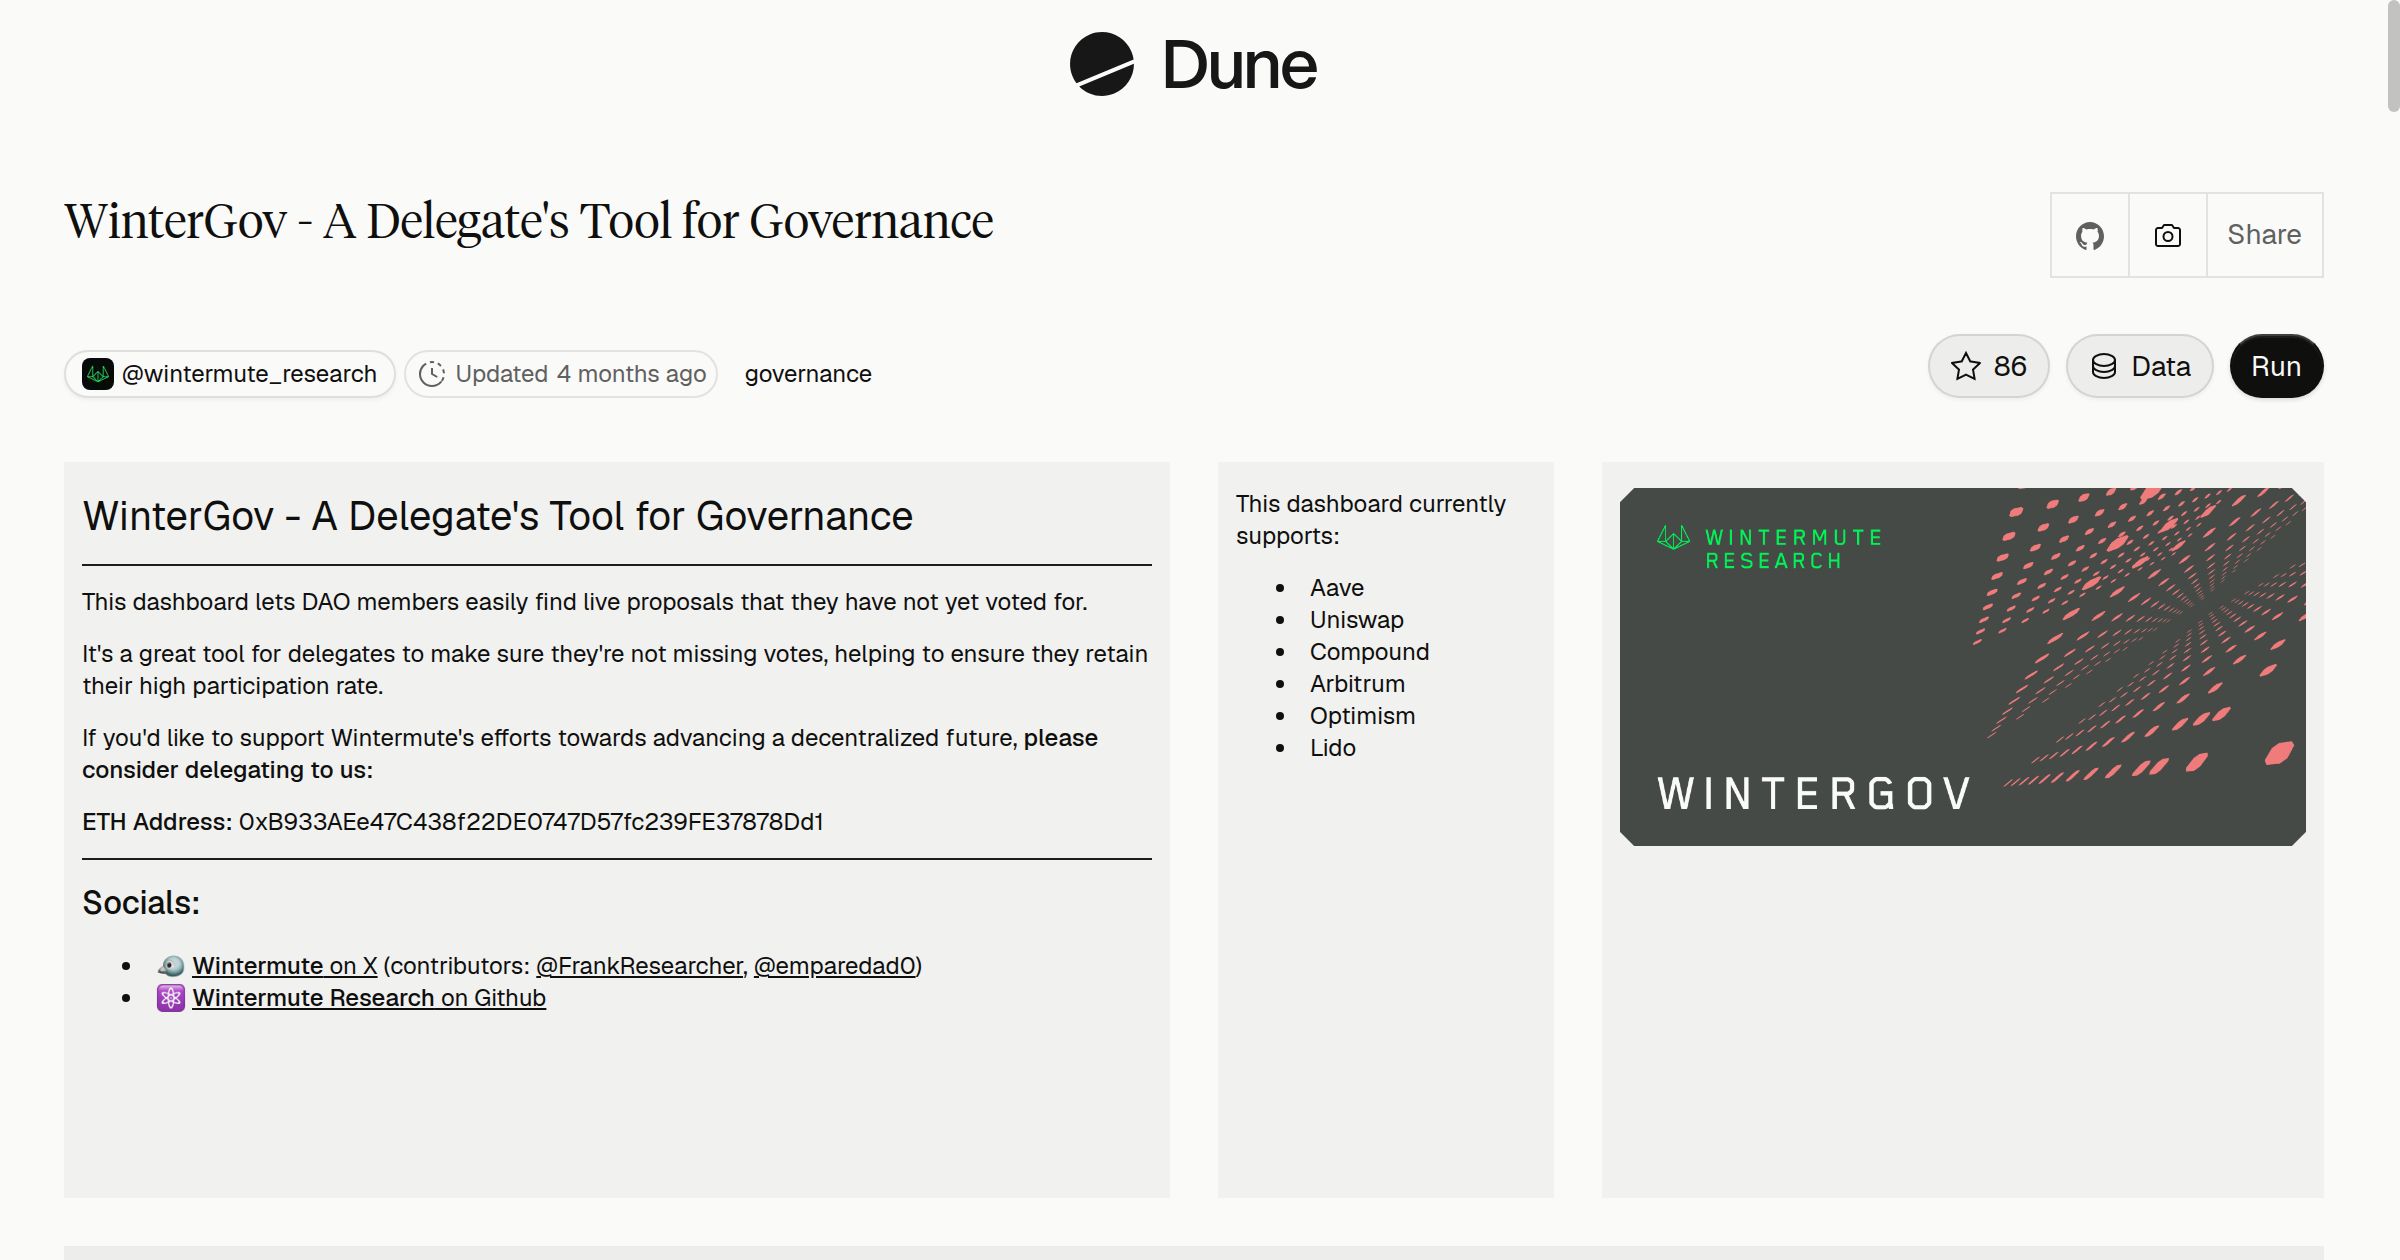Screen dimensions: 2400x1260
Task: Open the GitHub icon button
Action: 2089,235
